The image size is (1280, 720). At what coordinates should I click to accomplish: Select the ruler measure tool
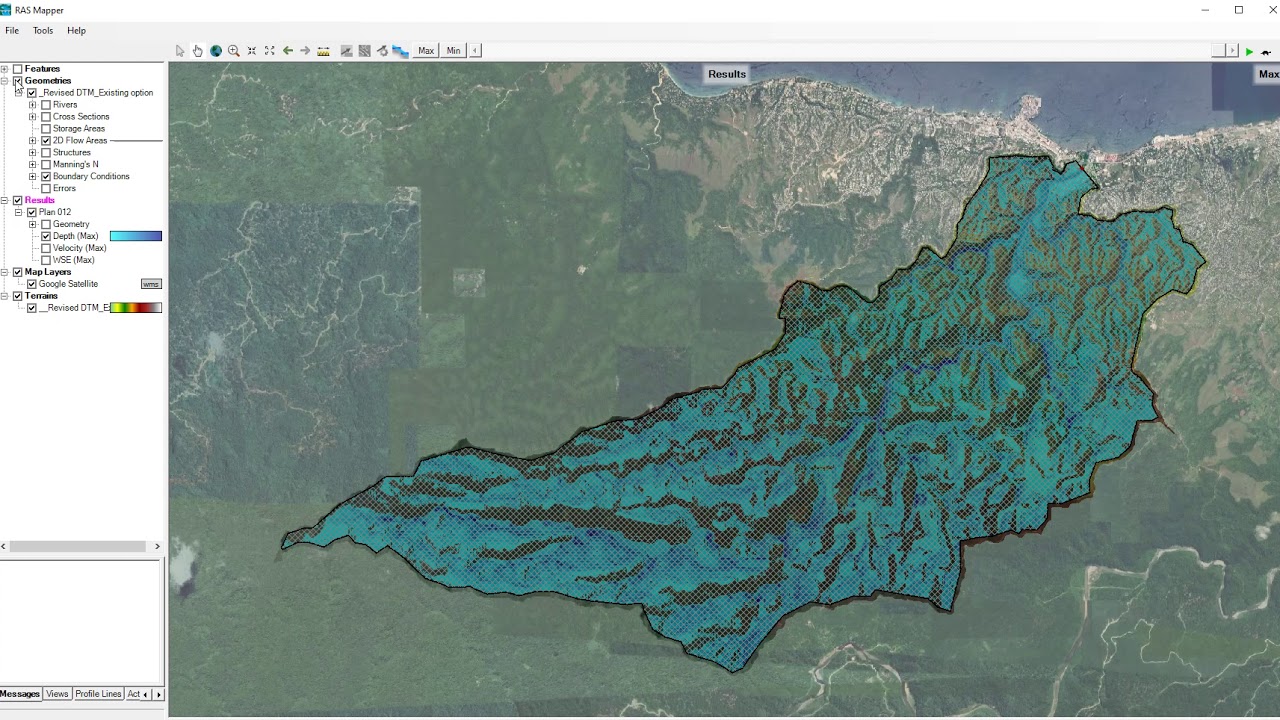(x=323, y=51)
